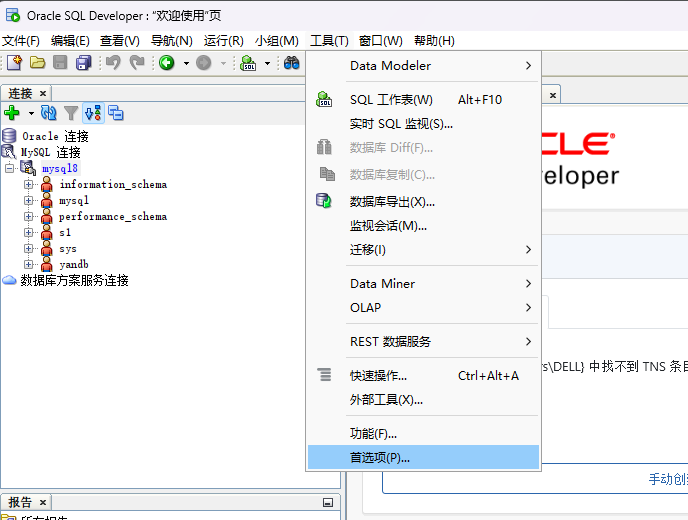Expand the performance_schema node

point(29,216)
